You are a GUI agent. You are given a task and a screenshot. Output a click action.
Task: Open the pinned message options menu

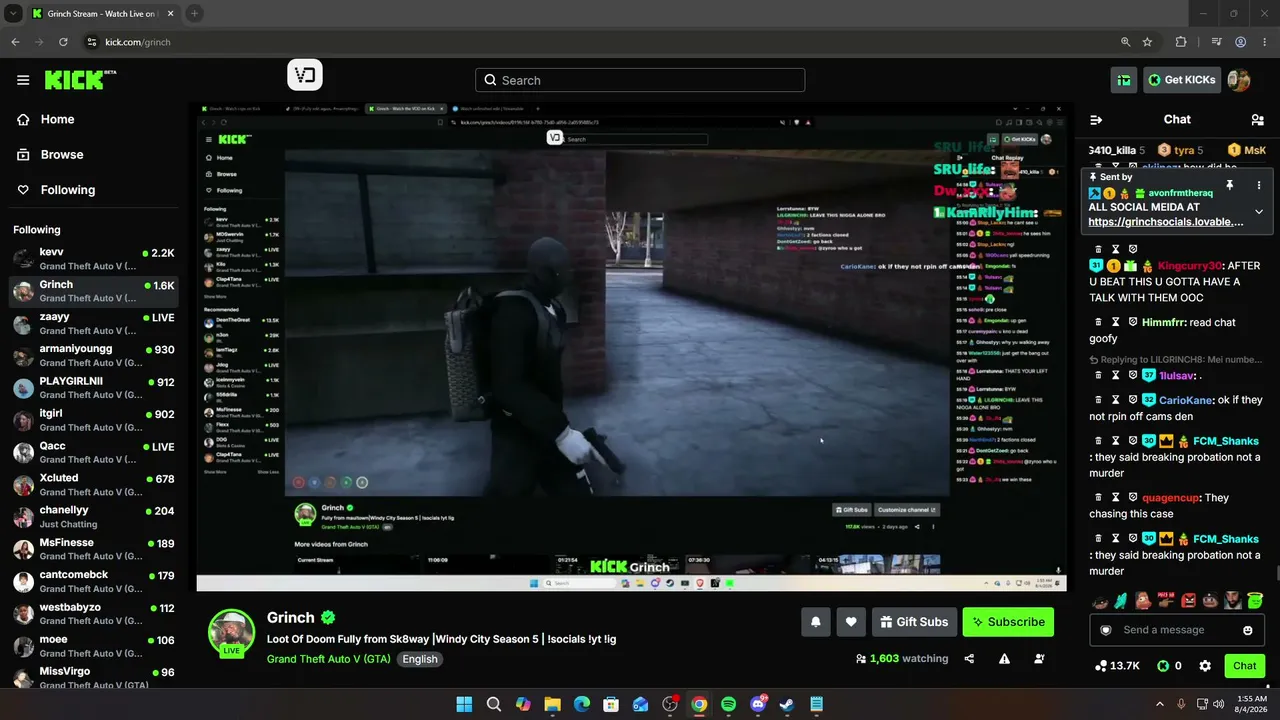coord(1259,185)
